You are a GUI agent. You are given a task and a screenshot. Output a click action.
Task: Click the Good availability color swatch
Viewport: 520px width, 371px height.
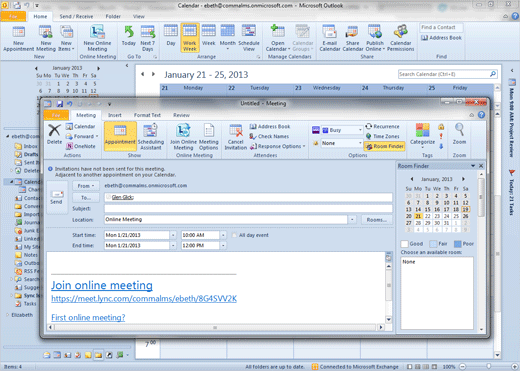tap(404, 244)
